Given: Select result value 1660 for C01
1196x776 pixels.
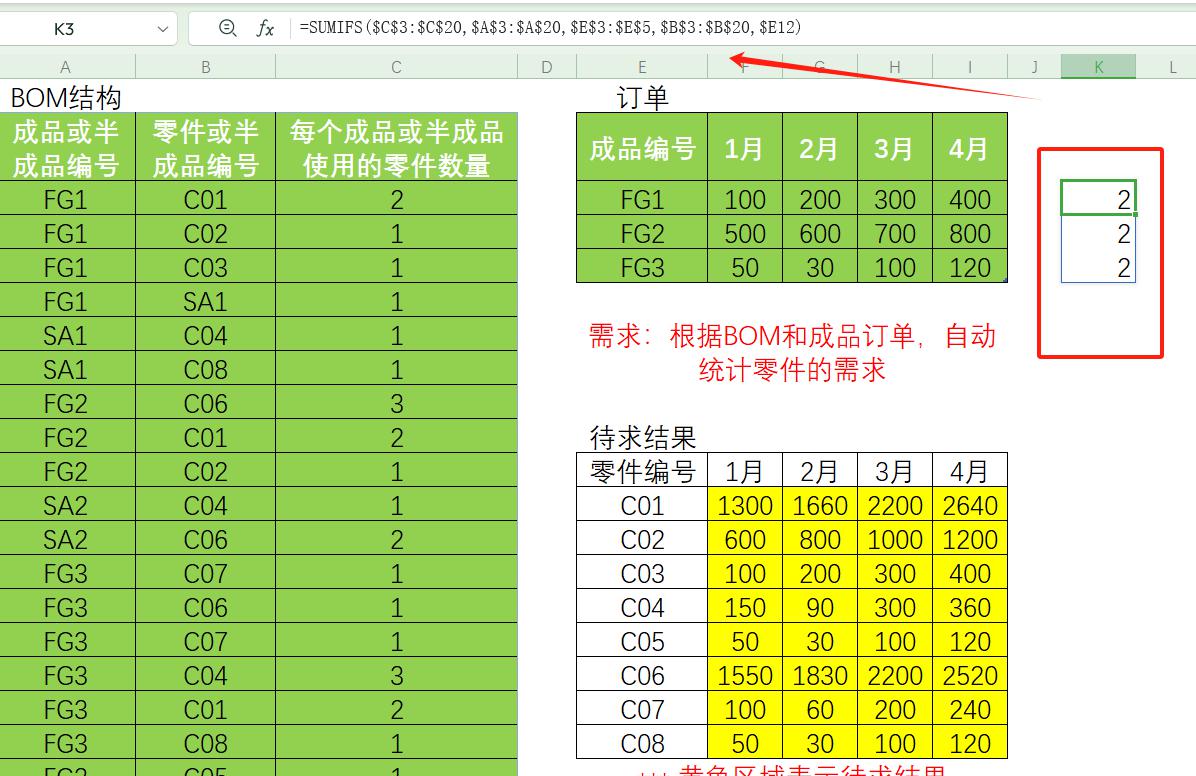Looking at the screenshot, I should [820, 505].
